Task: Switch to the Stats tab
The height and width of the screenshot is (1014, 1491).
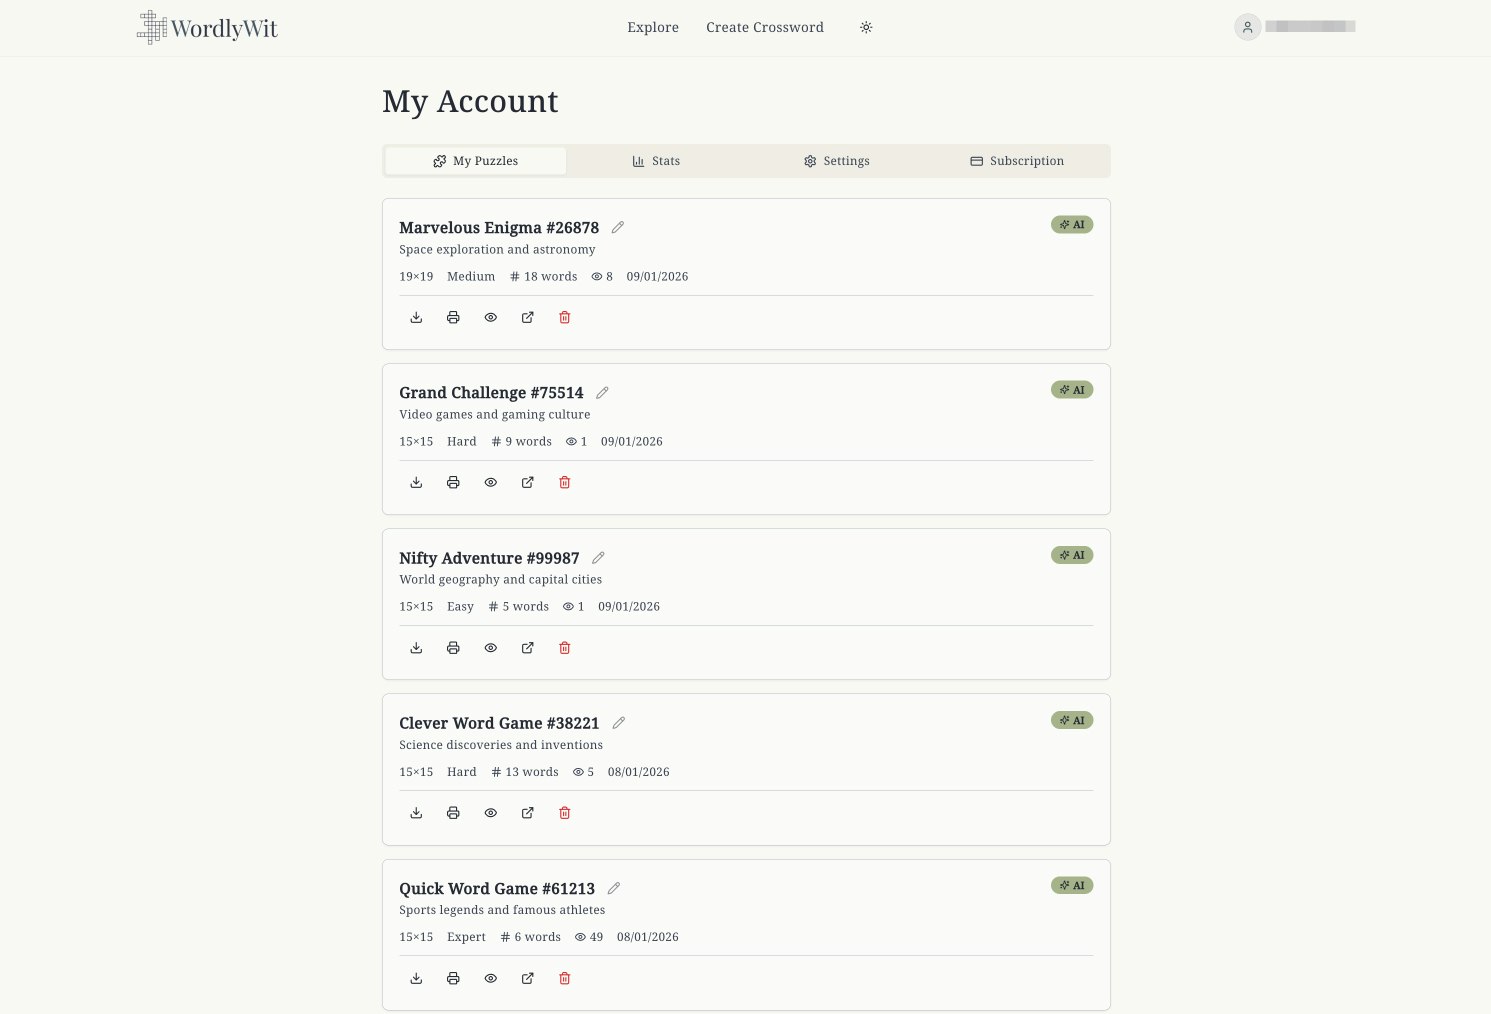Action: (x=656, y=160)
